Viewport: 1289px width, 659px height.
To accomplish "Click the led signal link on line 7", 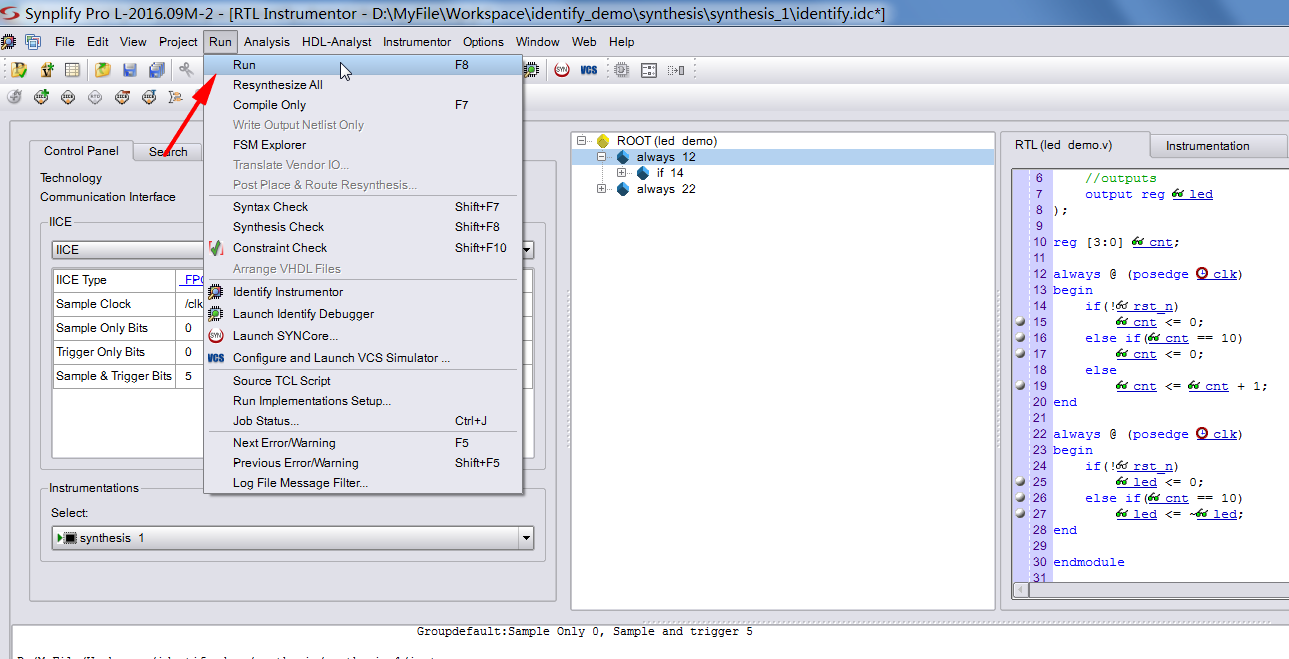I will (1201, 194).
